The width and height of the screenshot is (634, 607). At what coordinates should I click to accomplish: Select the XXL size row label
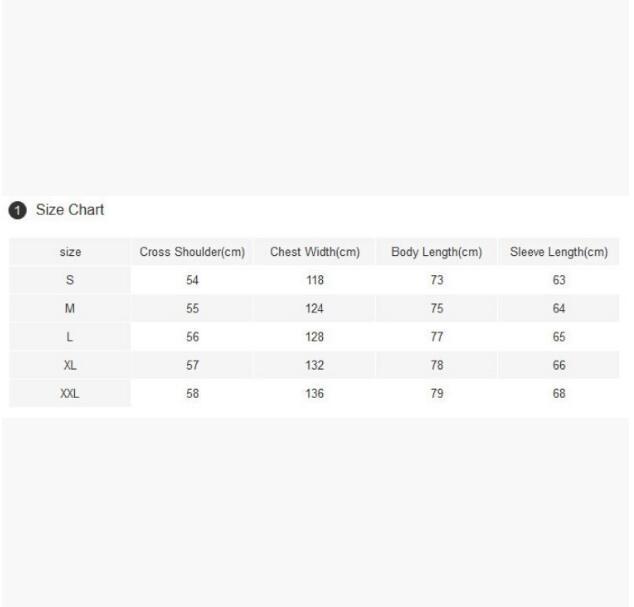[70, 393]
